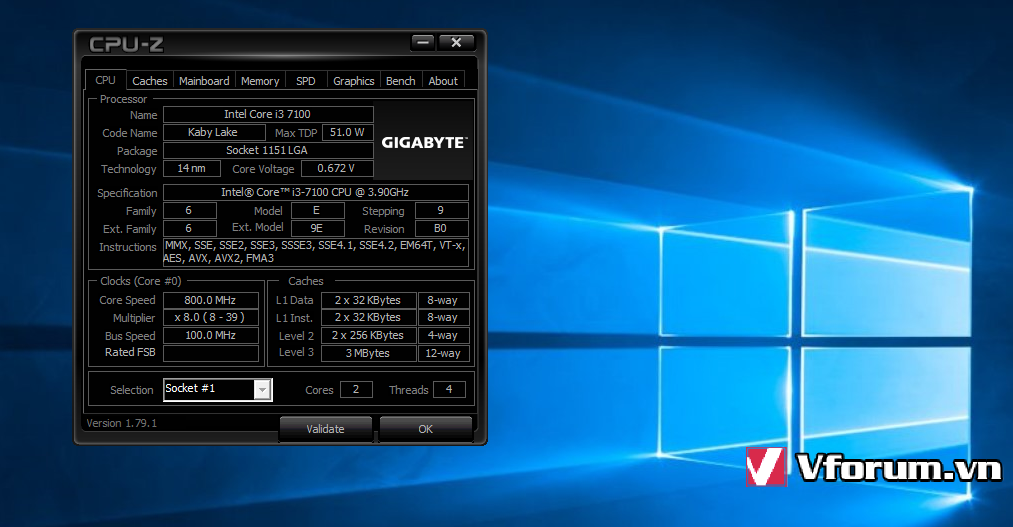The height and width of the screenshot is (527, 1013).
Task: Click the Level 3 3 MBytes value
Action: (x=368, y=353)
